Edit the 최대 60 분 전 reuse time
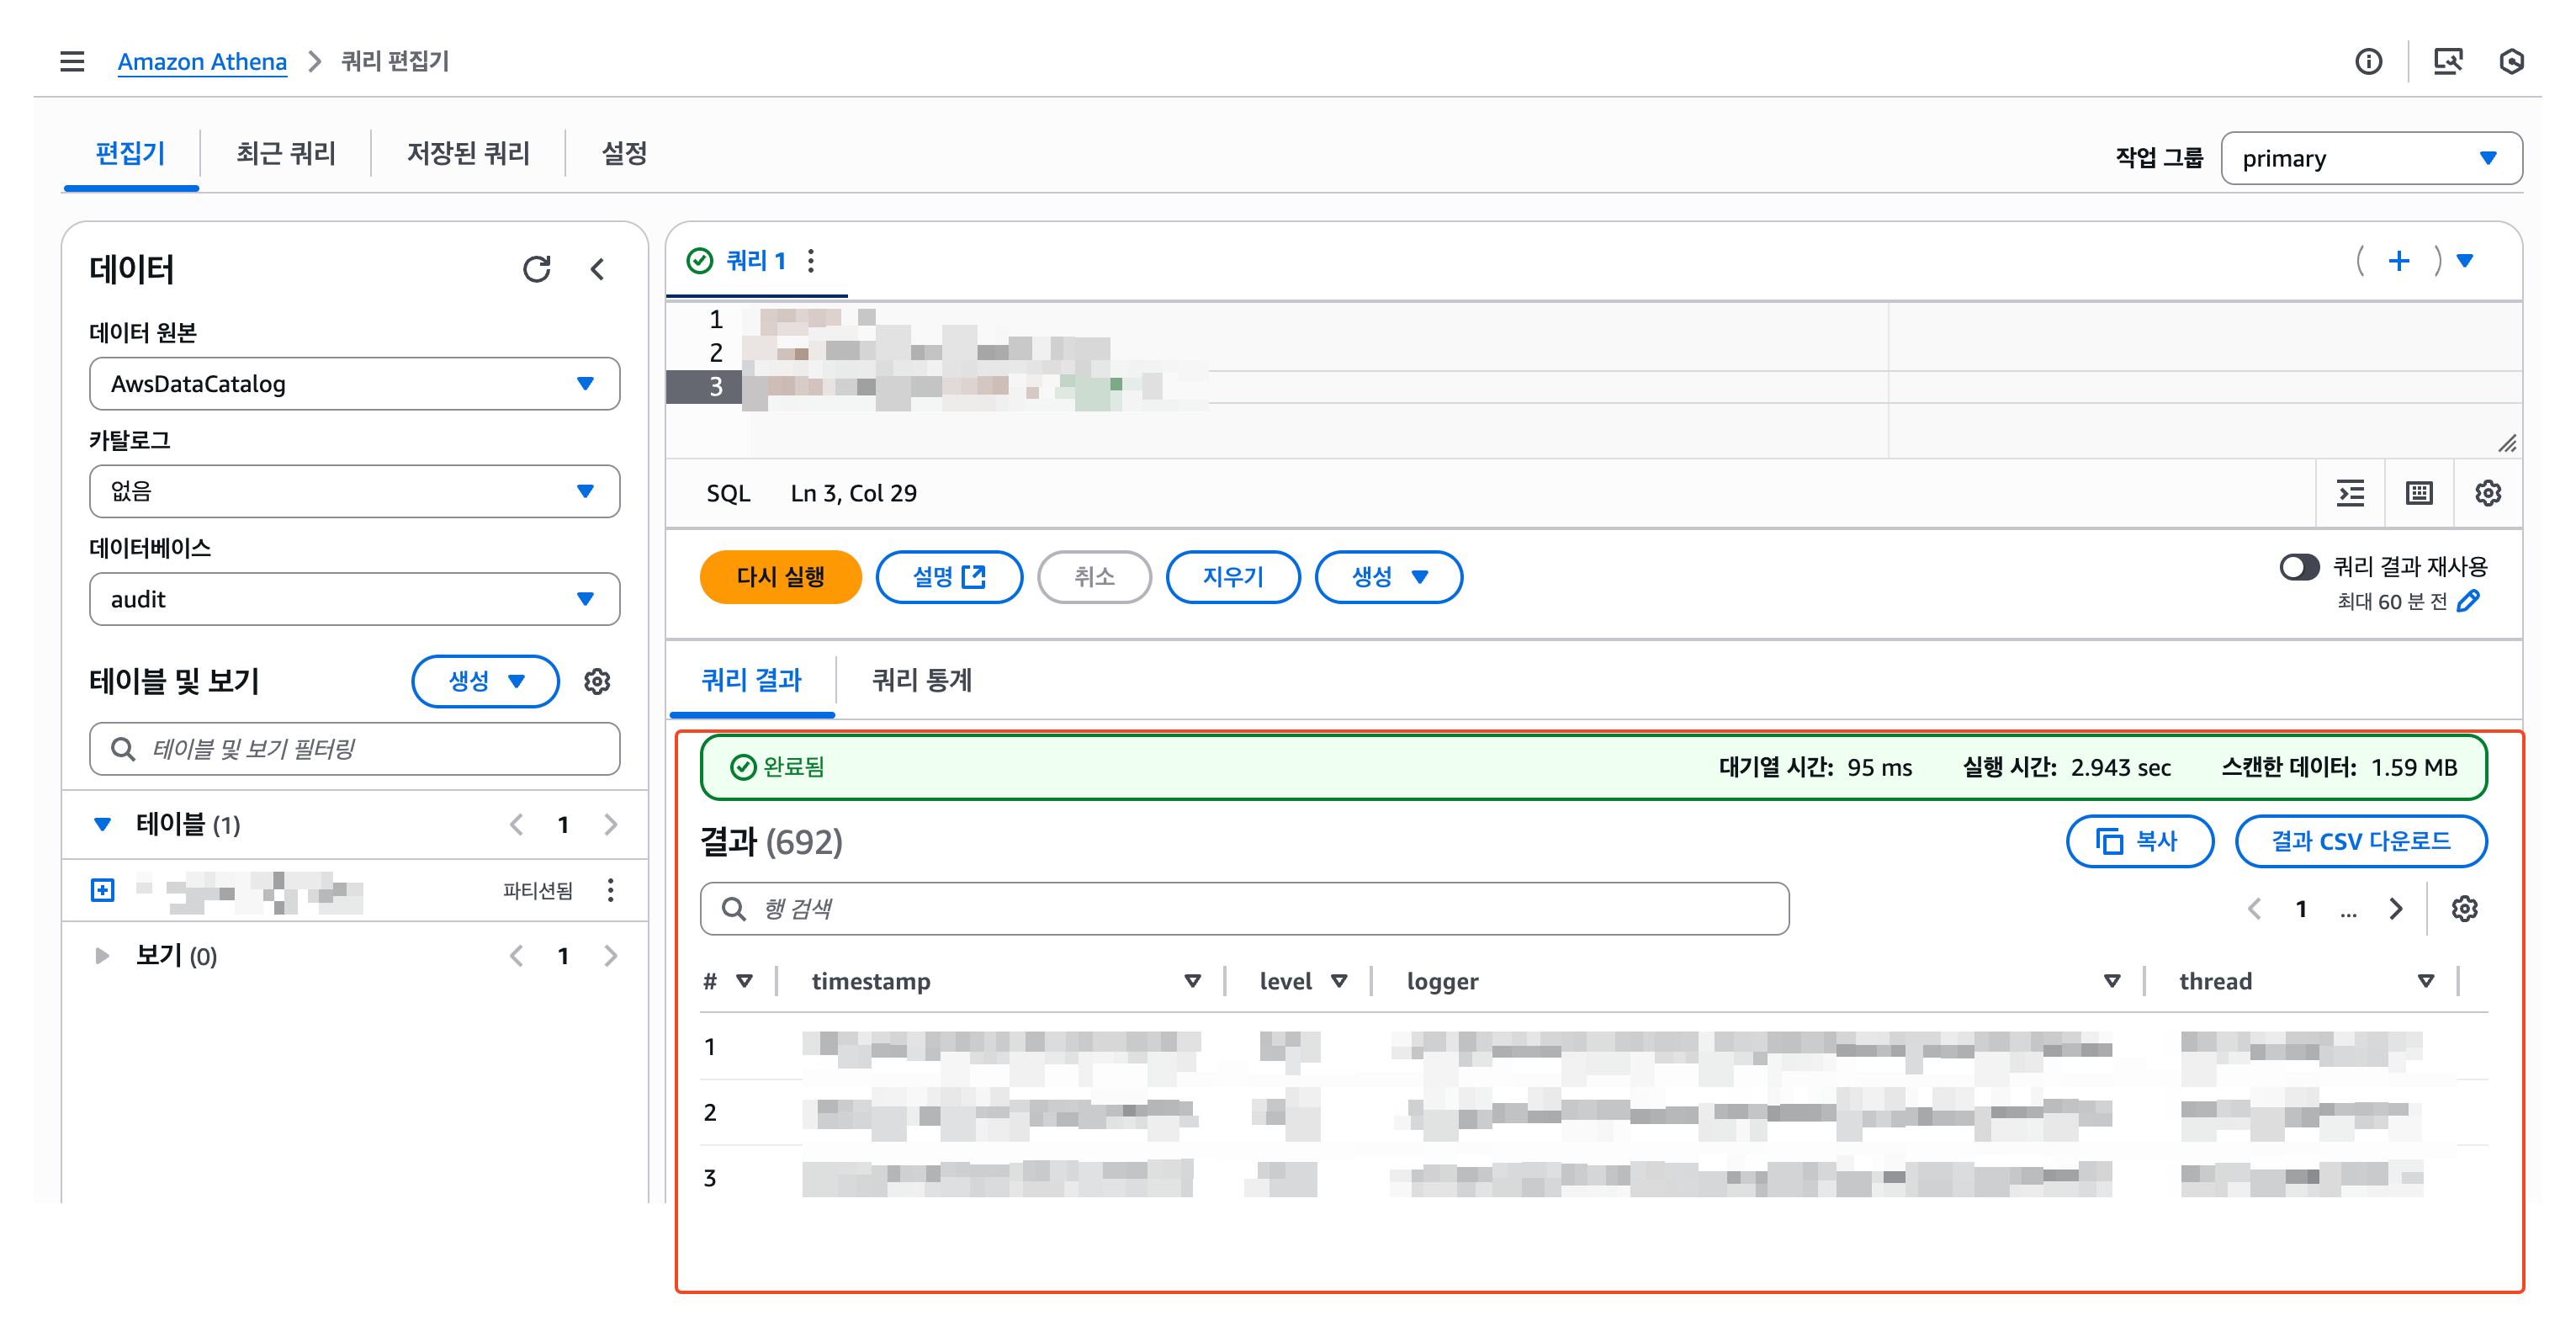The width and height of the screenshot is (2576, 1326). point(2468,601)
